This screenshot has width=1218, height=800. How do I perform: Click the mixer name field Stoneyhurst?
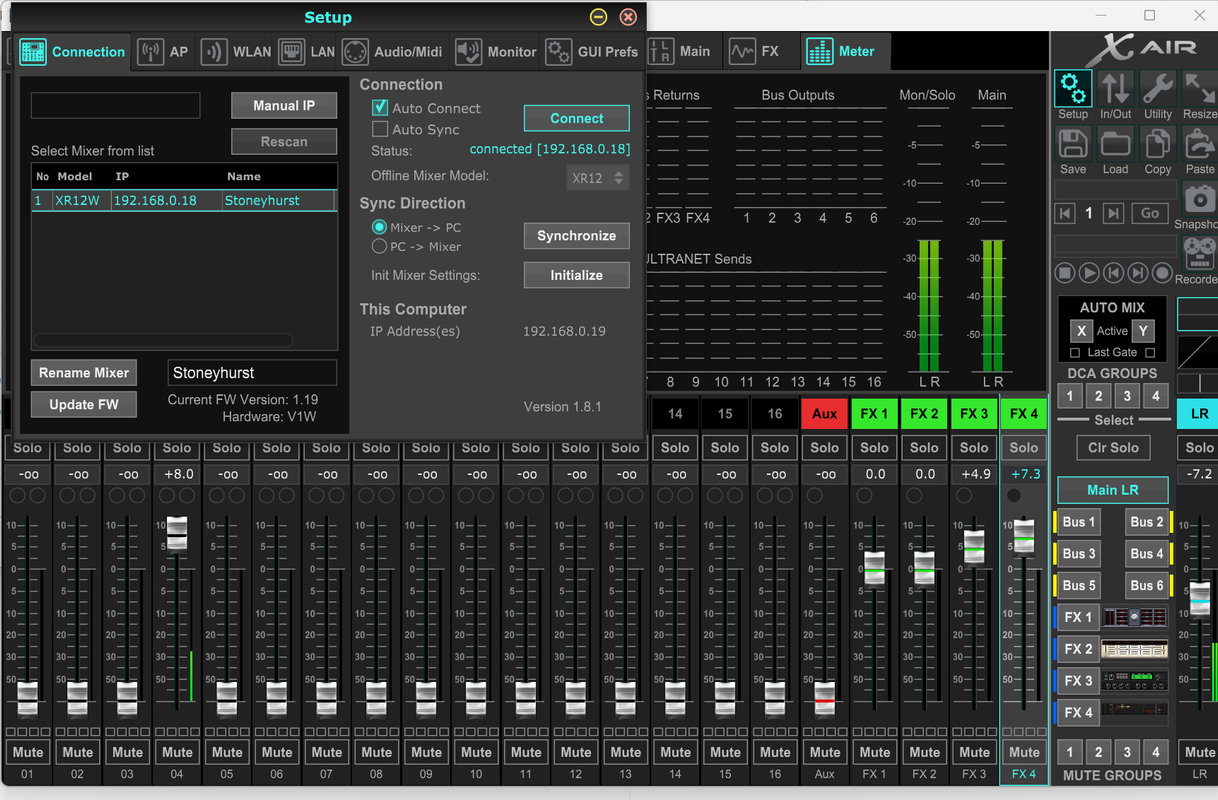click(252, 373)
